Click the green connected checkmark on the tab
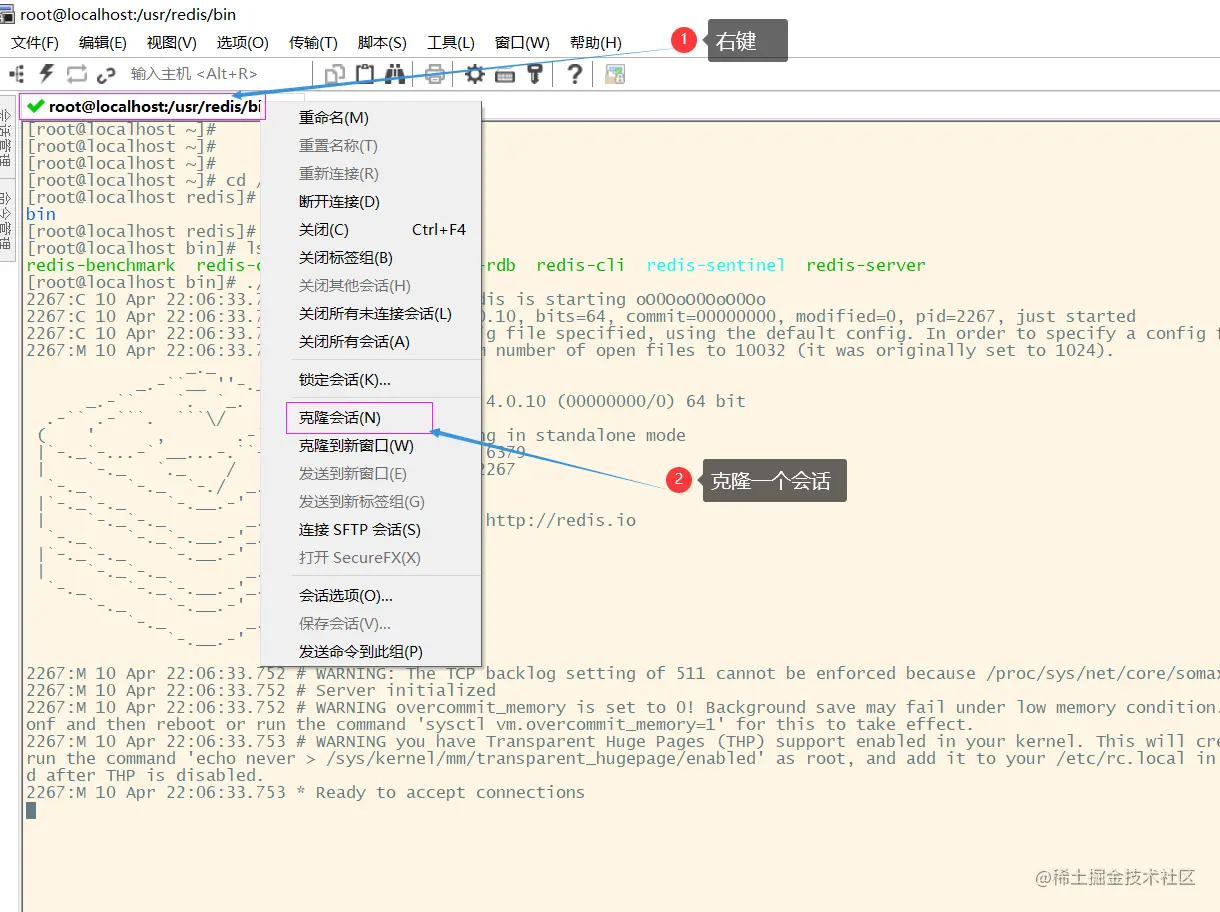This screenshot has width=1220, height=912. pyautogui.click(x=36, y=106)
